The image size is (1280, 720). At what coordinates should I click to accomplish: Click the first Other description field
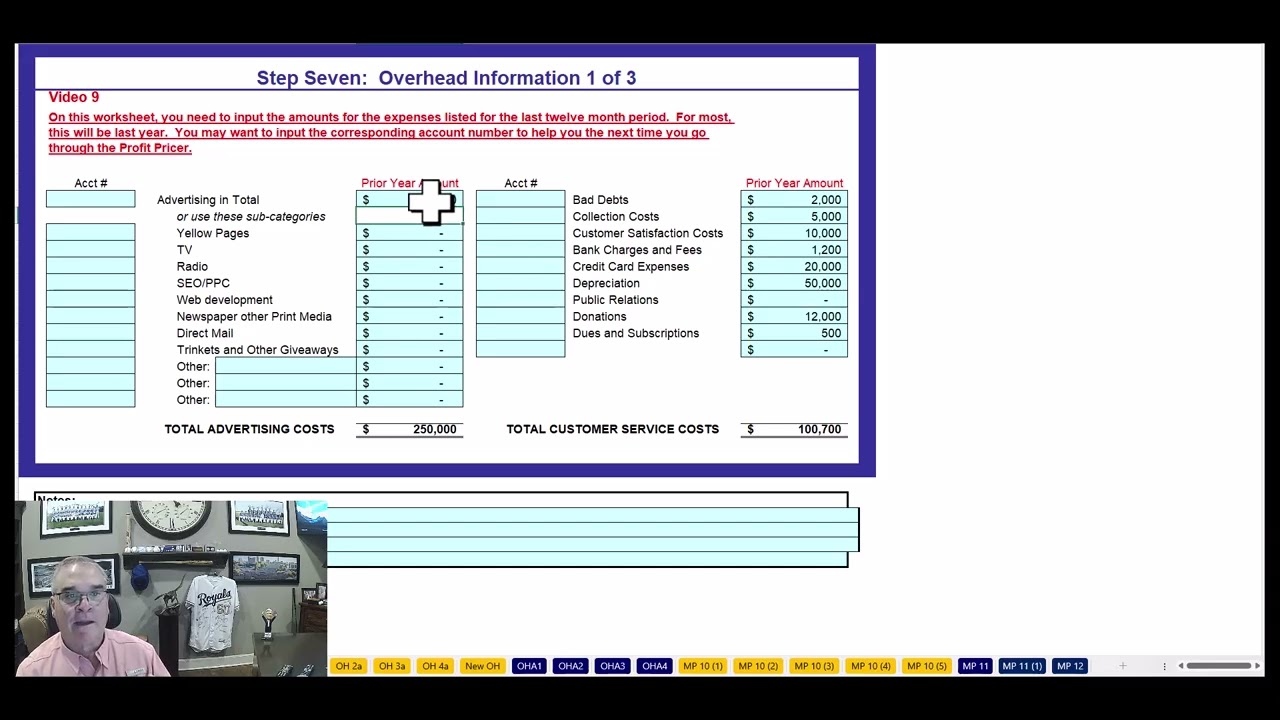(x=285, y=367)
